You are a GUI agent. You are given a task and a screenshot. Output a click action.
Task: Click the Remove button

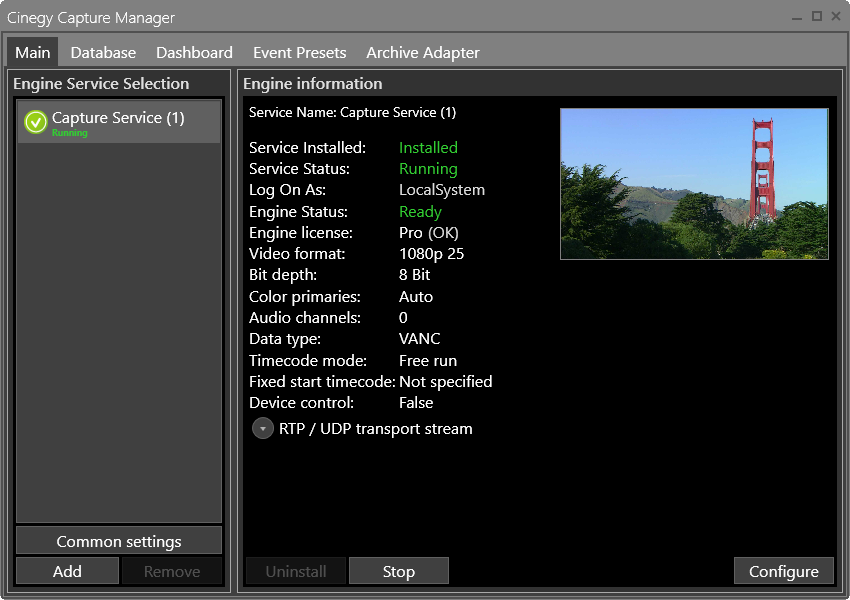pos(172,571)
